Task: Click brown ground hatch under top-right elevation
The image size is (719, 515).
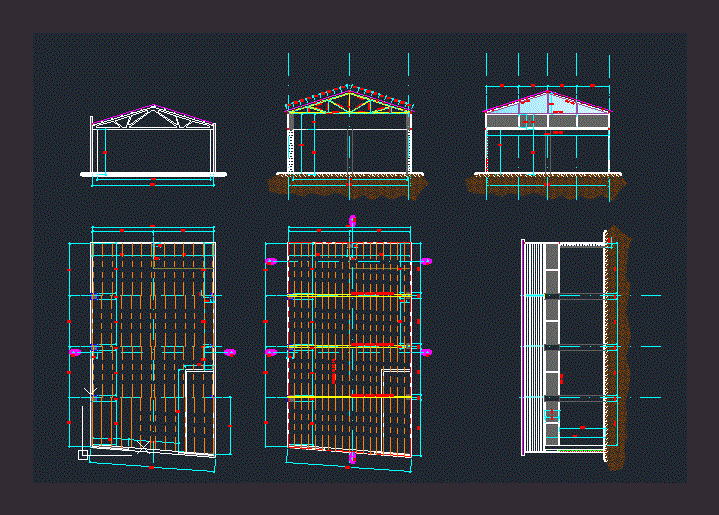Action: coord(547,186)
